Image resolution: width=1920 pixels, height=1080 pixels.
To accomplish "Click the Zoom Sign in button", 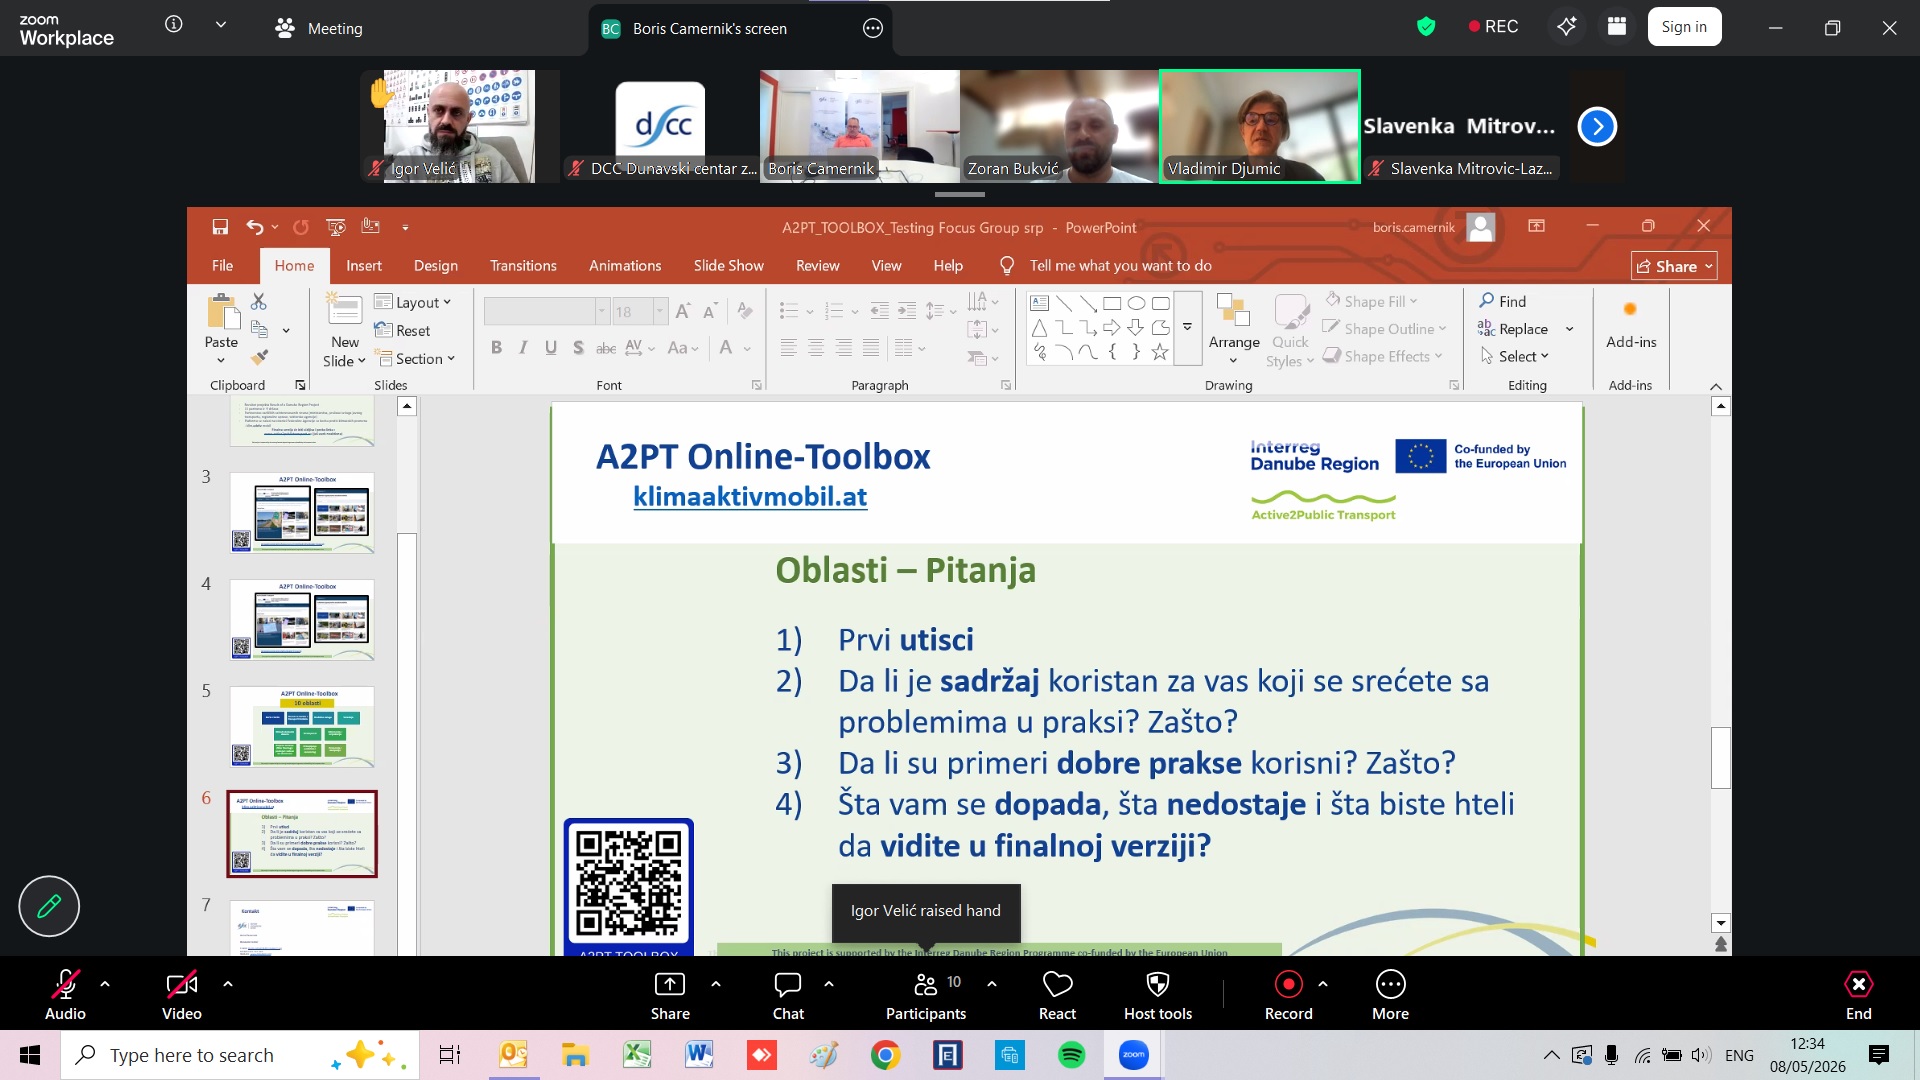I will tap(1684, 27).
